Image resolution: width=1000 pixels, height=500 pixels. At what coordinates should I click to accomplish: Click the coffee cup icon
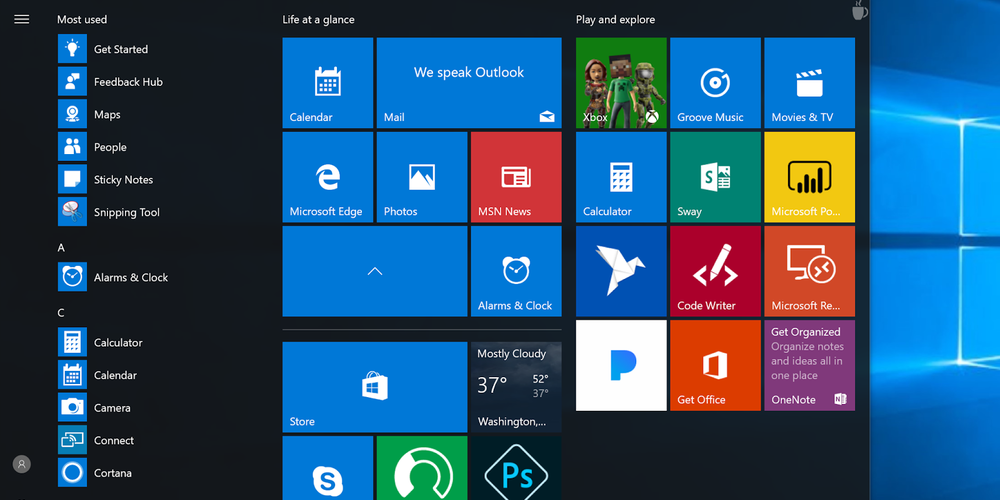tap(860, 10)
